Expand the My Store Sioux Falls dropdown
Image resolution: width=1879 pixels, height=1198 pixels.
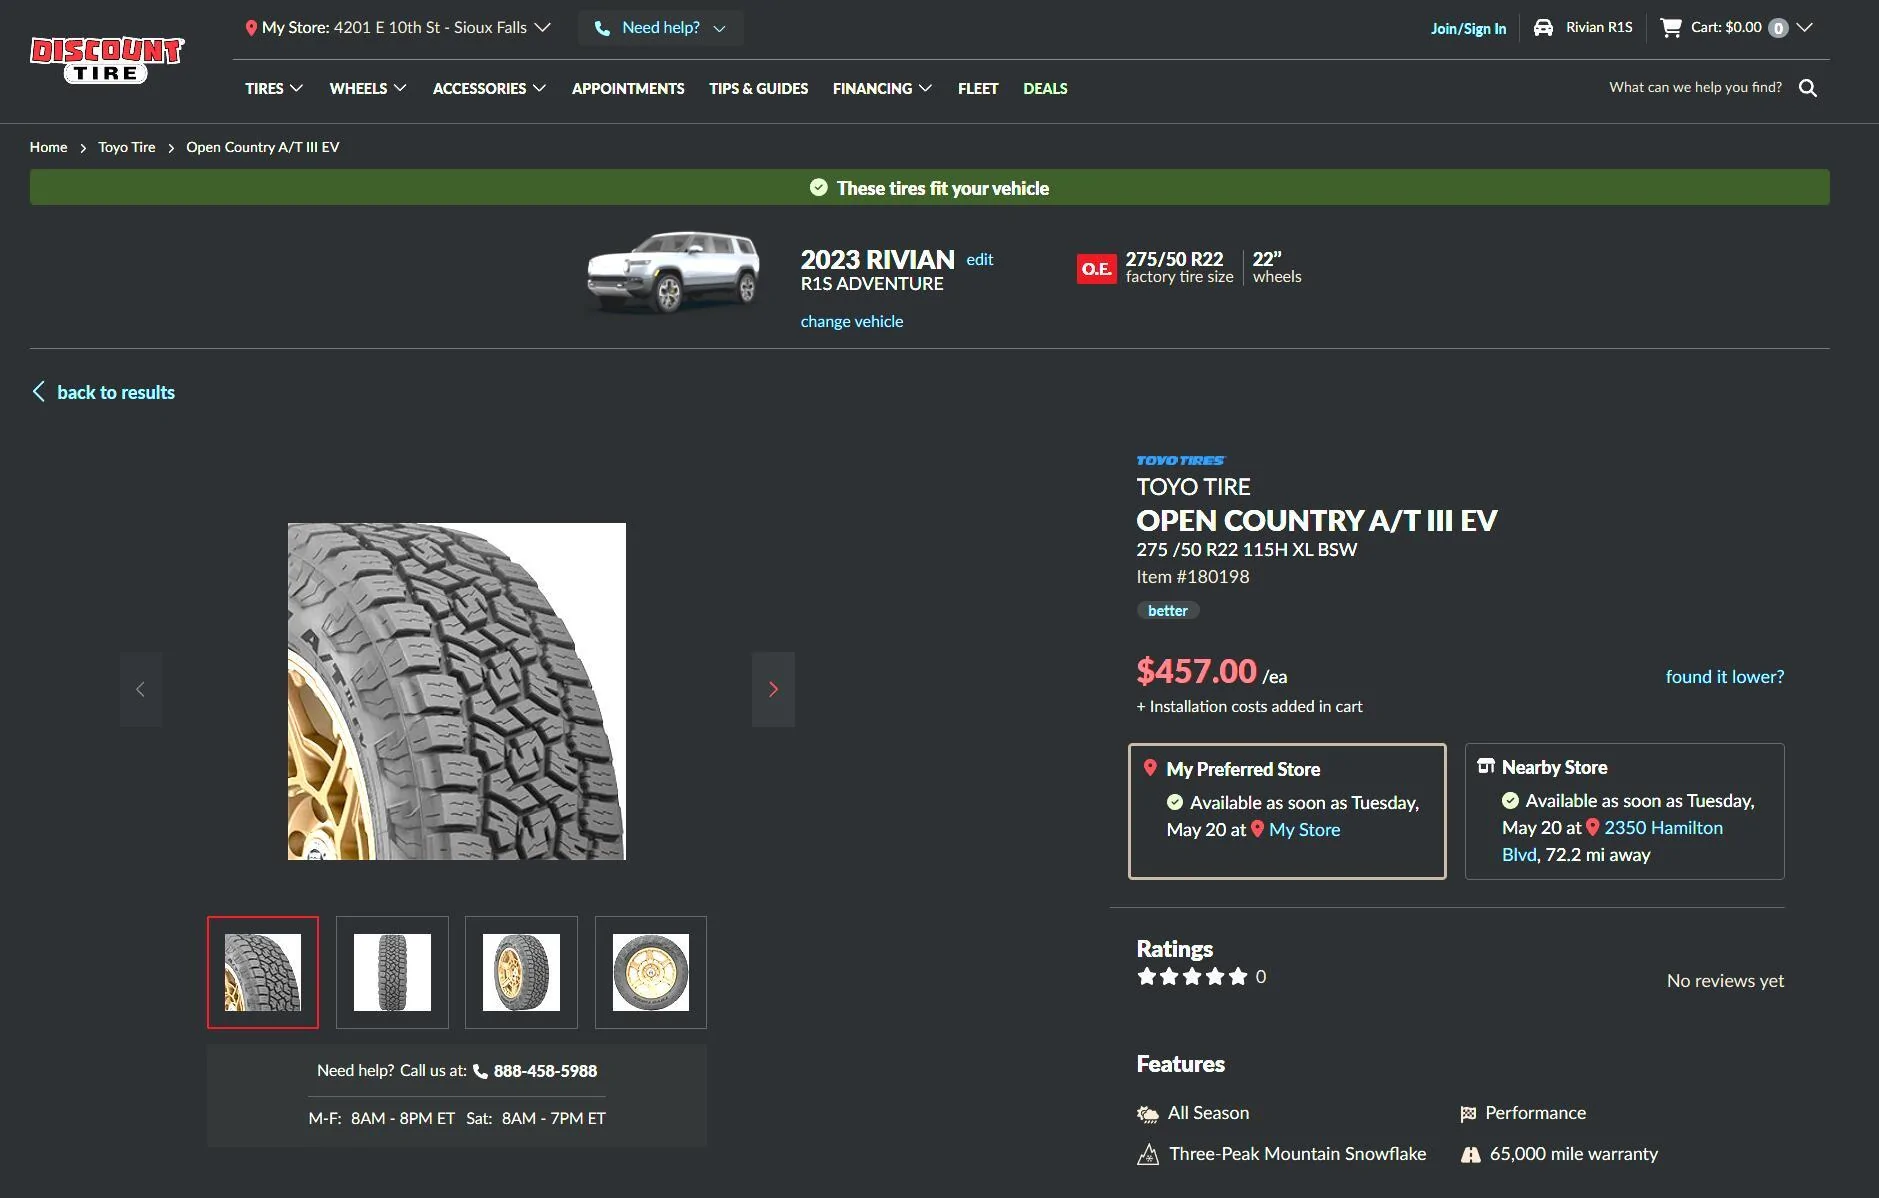[x=542, y=27]
